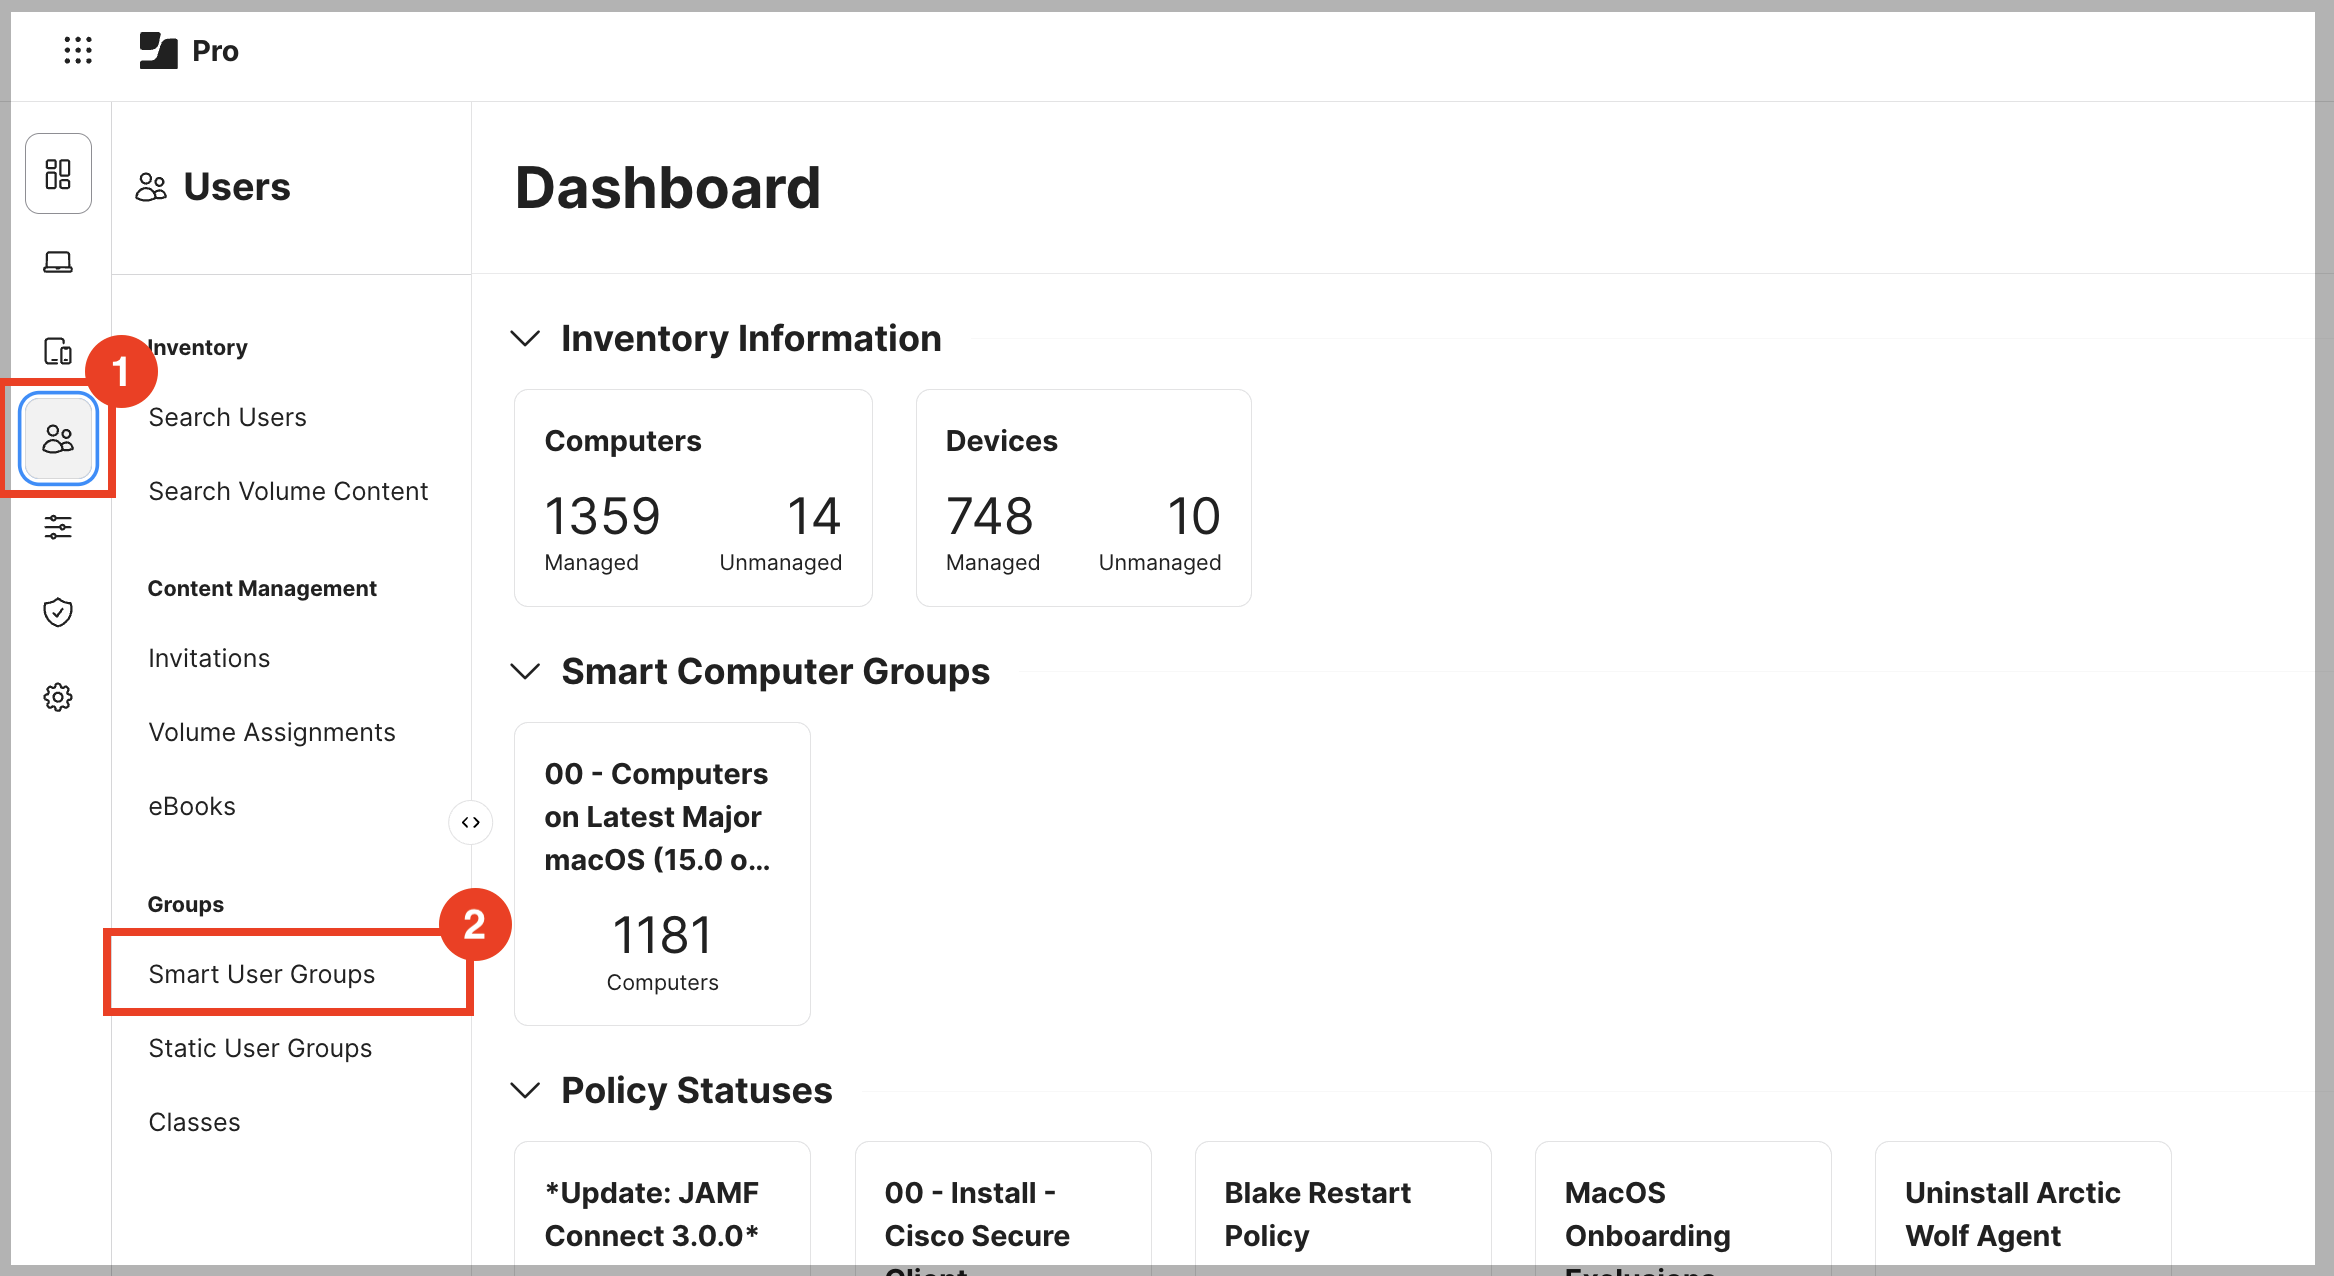Collapse the sidebar with the arrows button

pos(471,822)
